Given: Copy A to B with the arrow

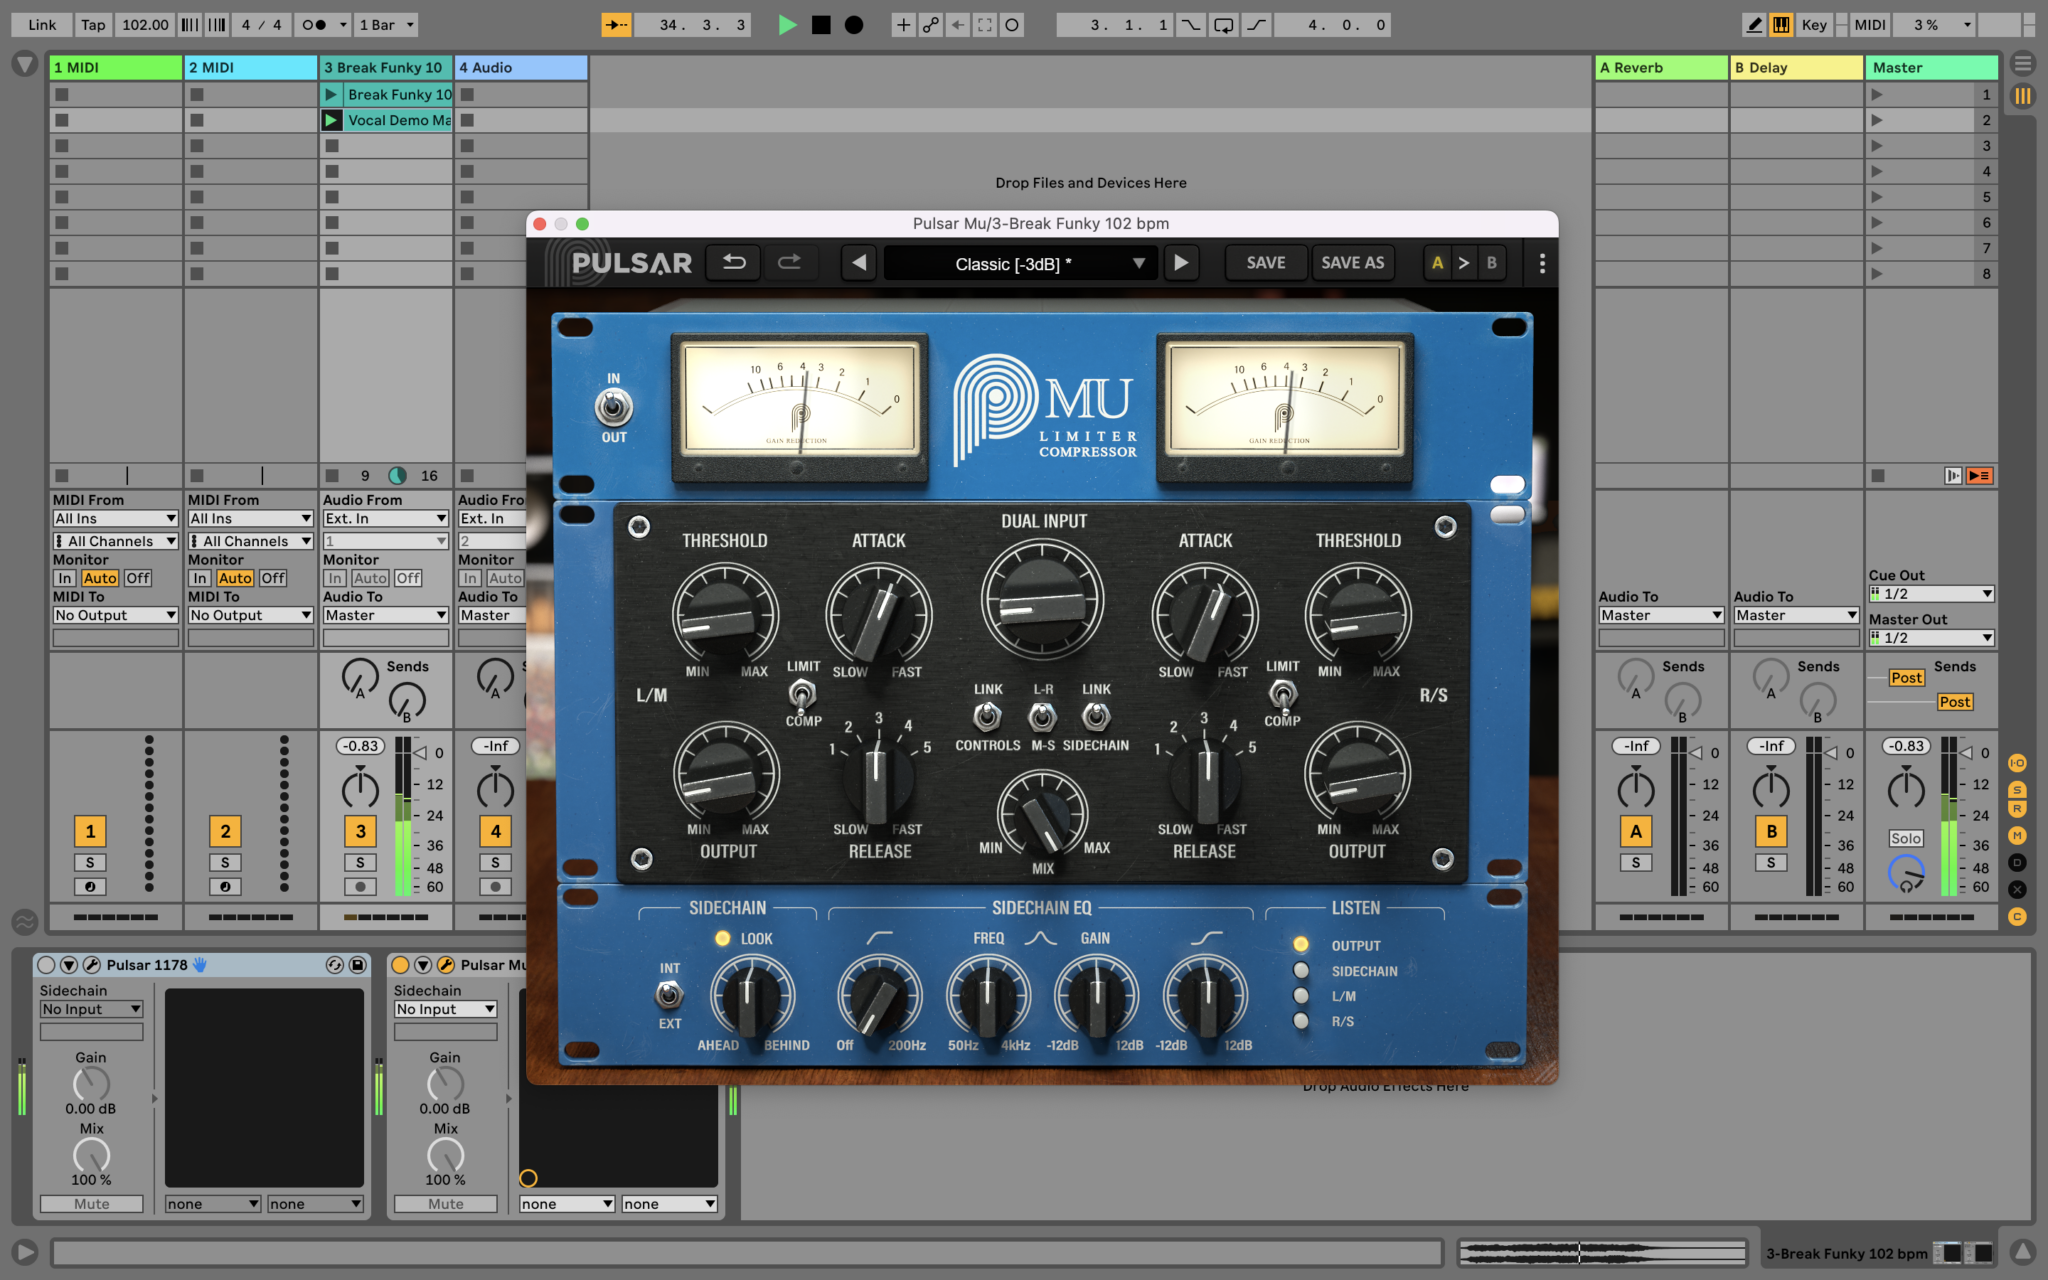Looking at the screenshot, I should (x=1464, y=263).
